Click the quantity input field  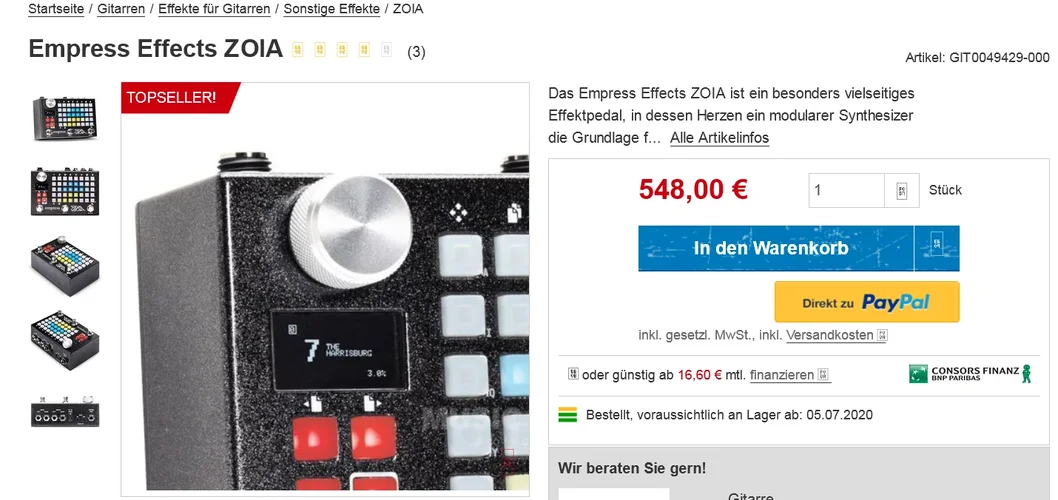[847, 190]
